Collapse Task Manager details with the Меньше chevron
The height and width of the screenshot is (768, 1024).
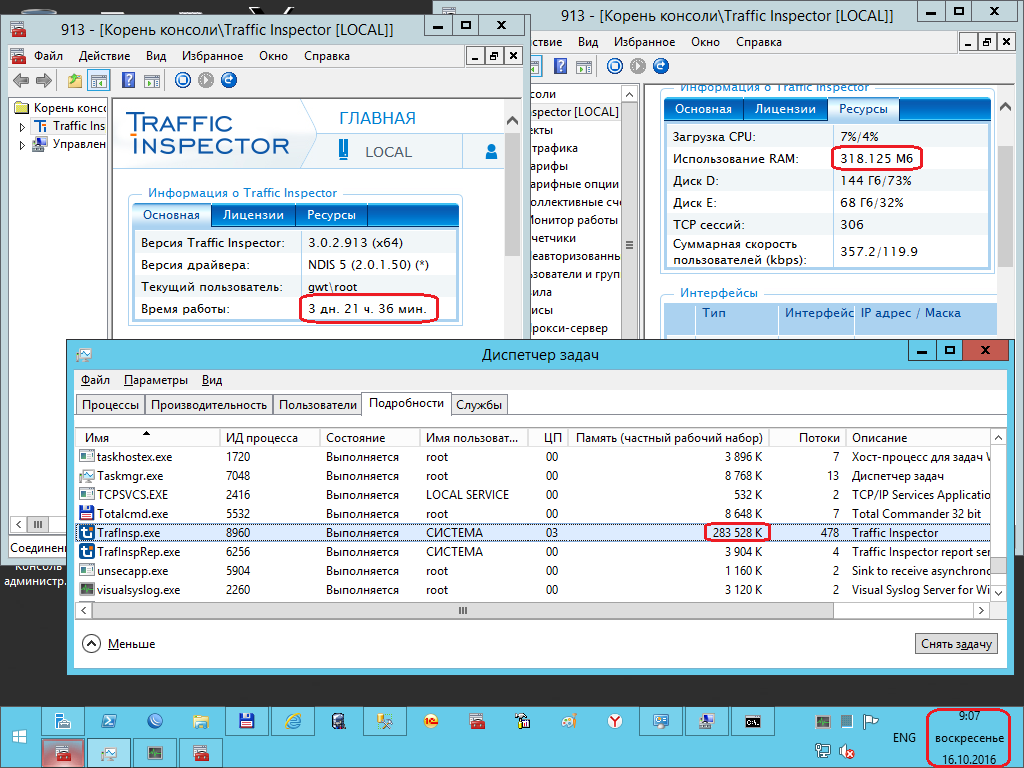coord(91,644)
